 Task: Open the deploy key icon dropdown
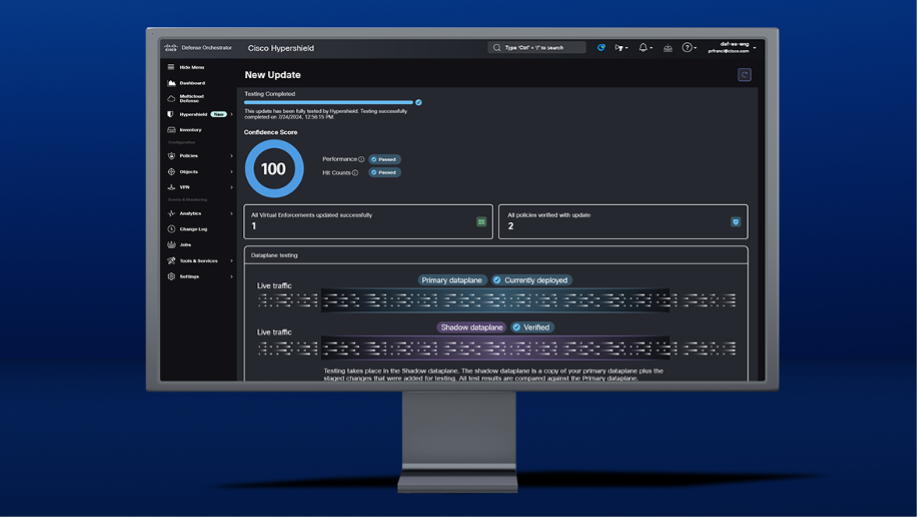[621, 48]
